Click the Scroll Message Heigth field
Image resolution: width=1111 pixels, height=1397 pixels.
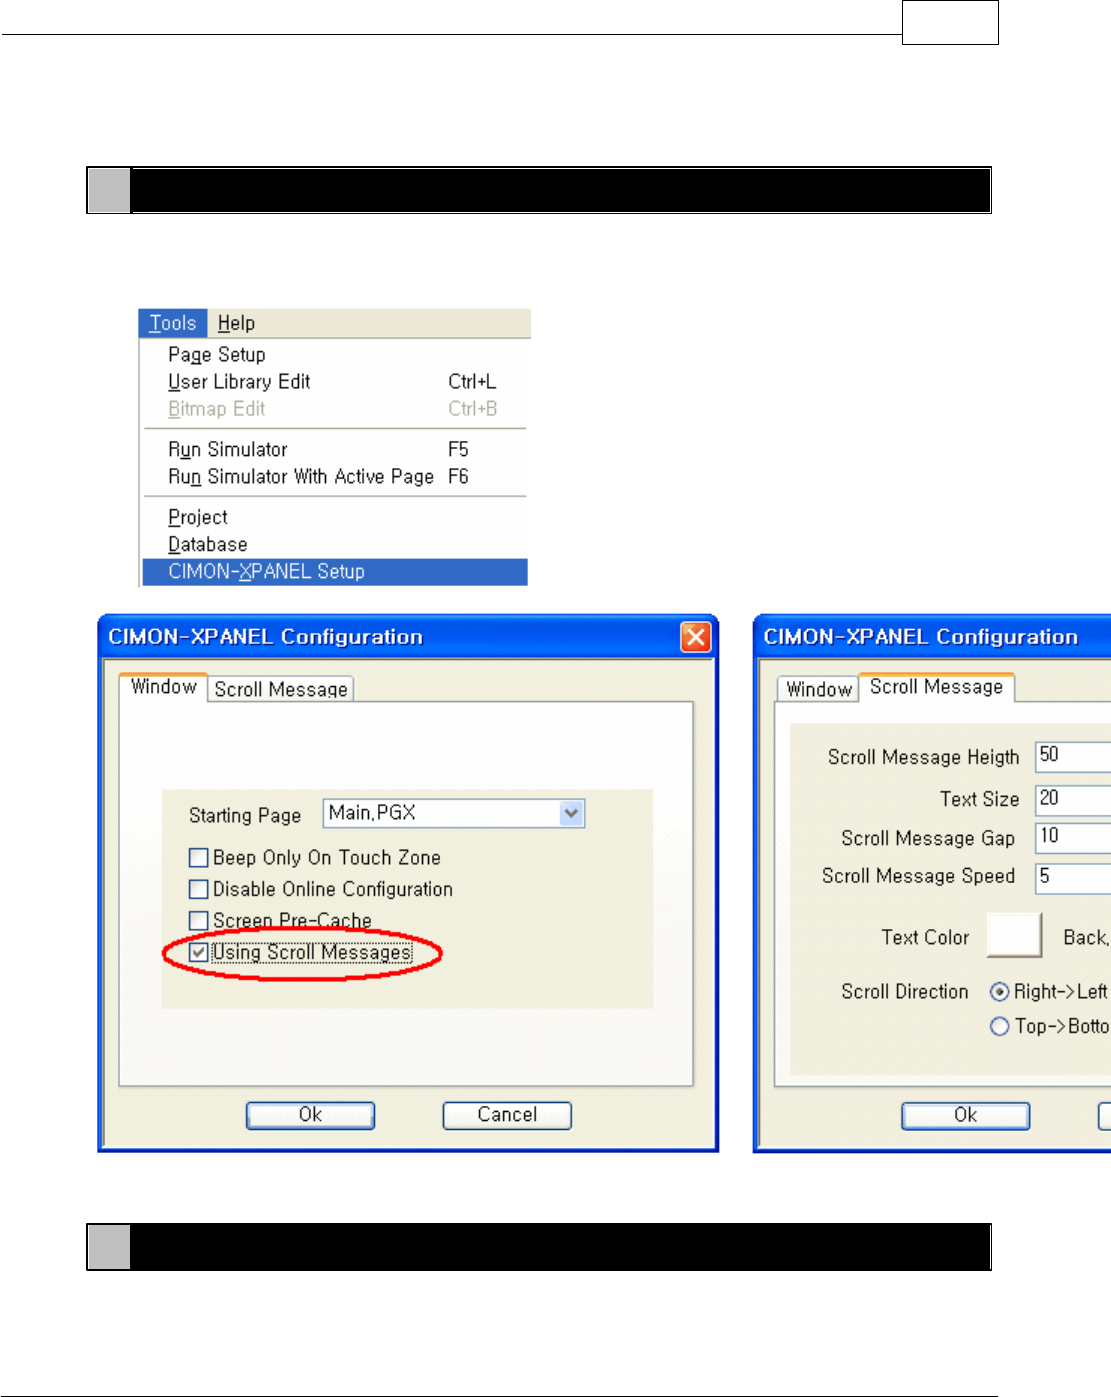click(1073, 756)
